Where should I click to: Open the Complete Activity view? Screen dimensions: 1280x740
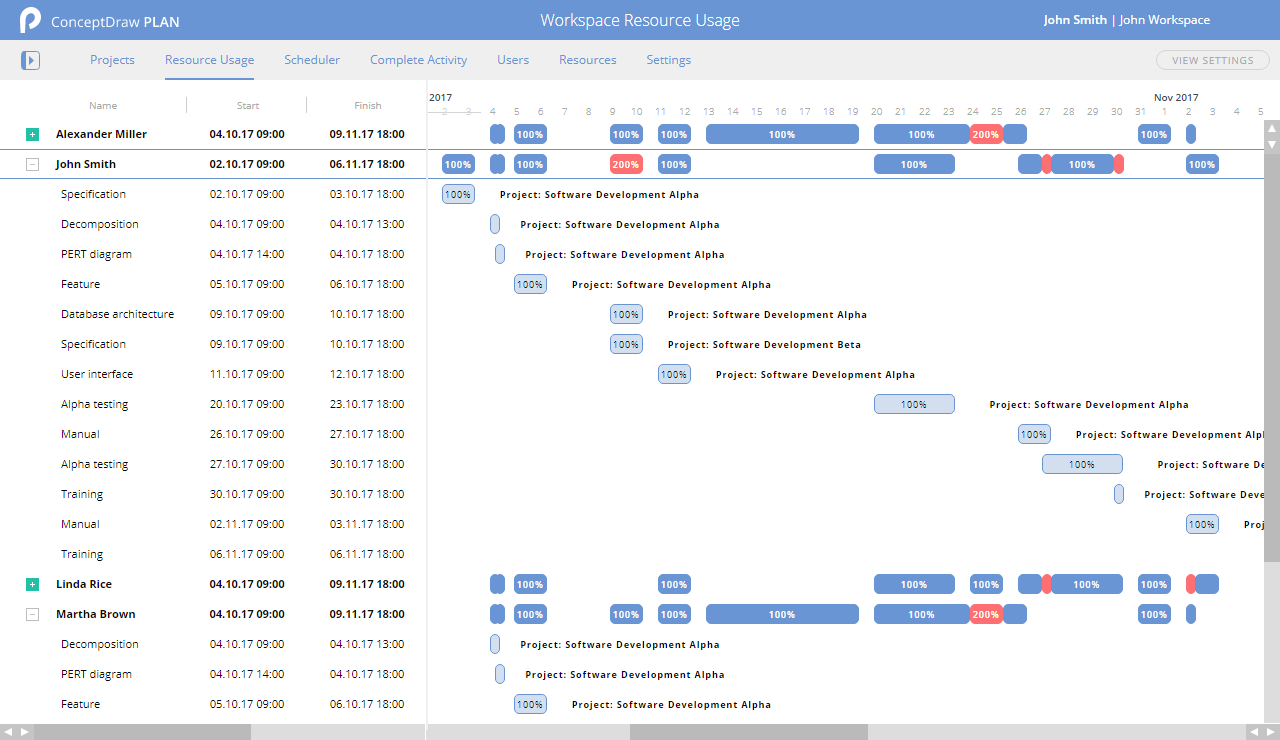[418, 60]
